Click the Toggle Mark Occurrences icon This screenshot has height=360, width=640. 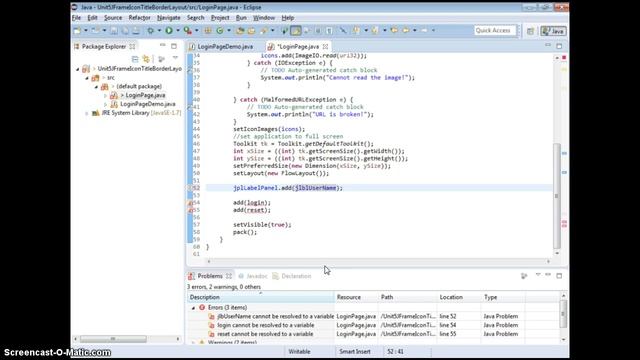click(296, 31)
